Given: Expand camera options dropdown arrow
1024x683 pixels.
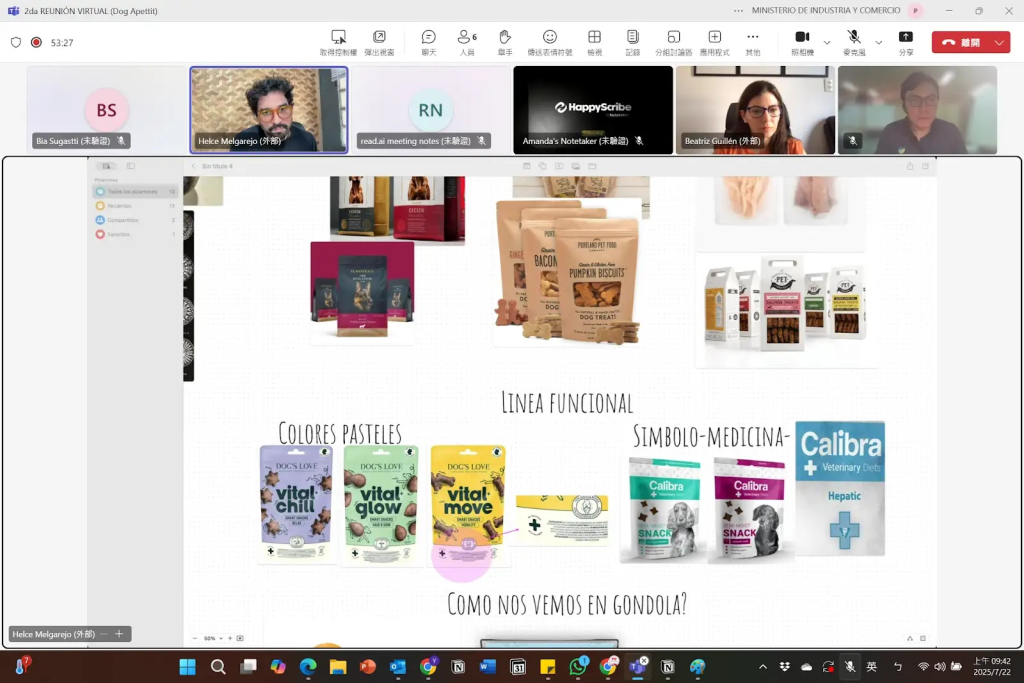Looking at the screenshot, I should pyautogui.click(x=827, y=43).
